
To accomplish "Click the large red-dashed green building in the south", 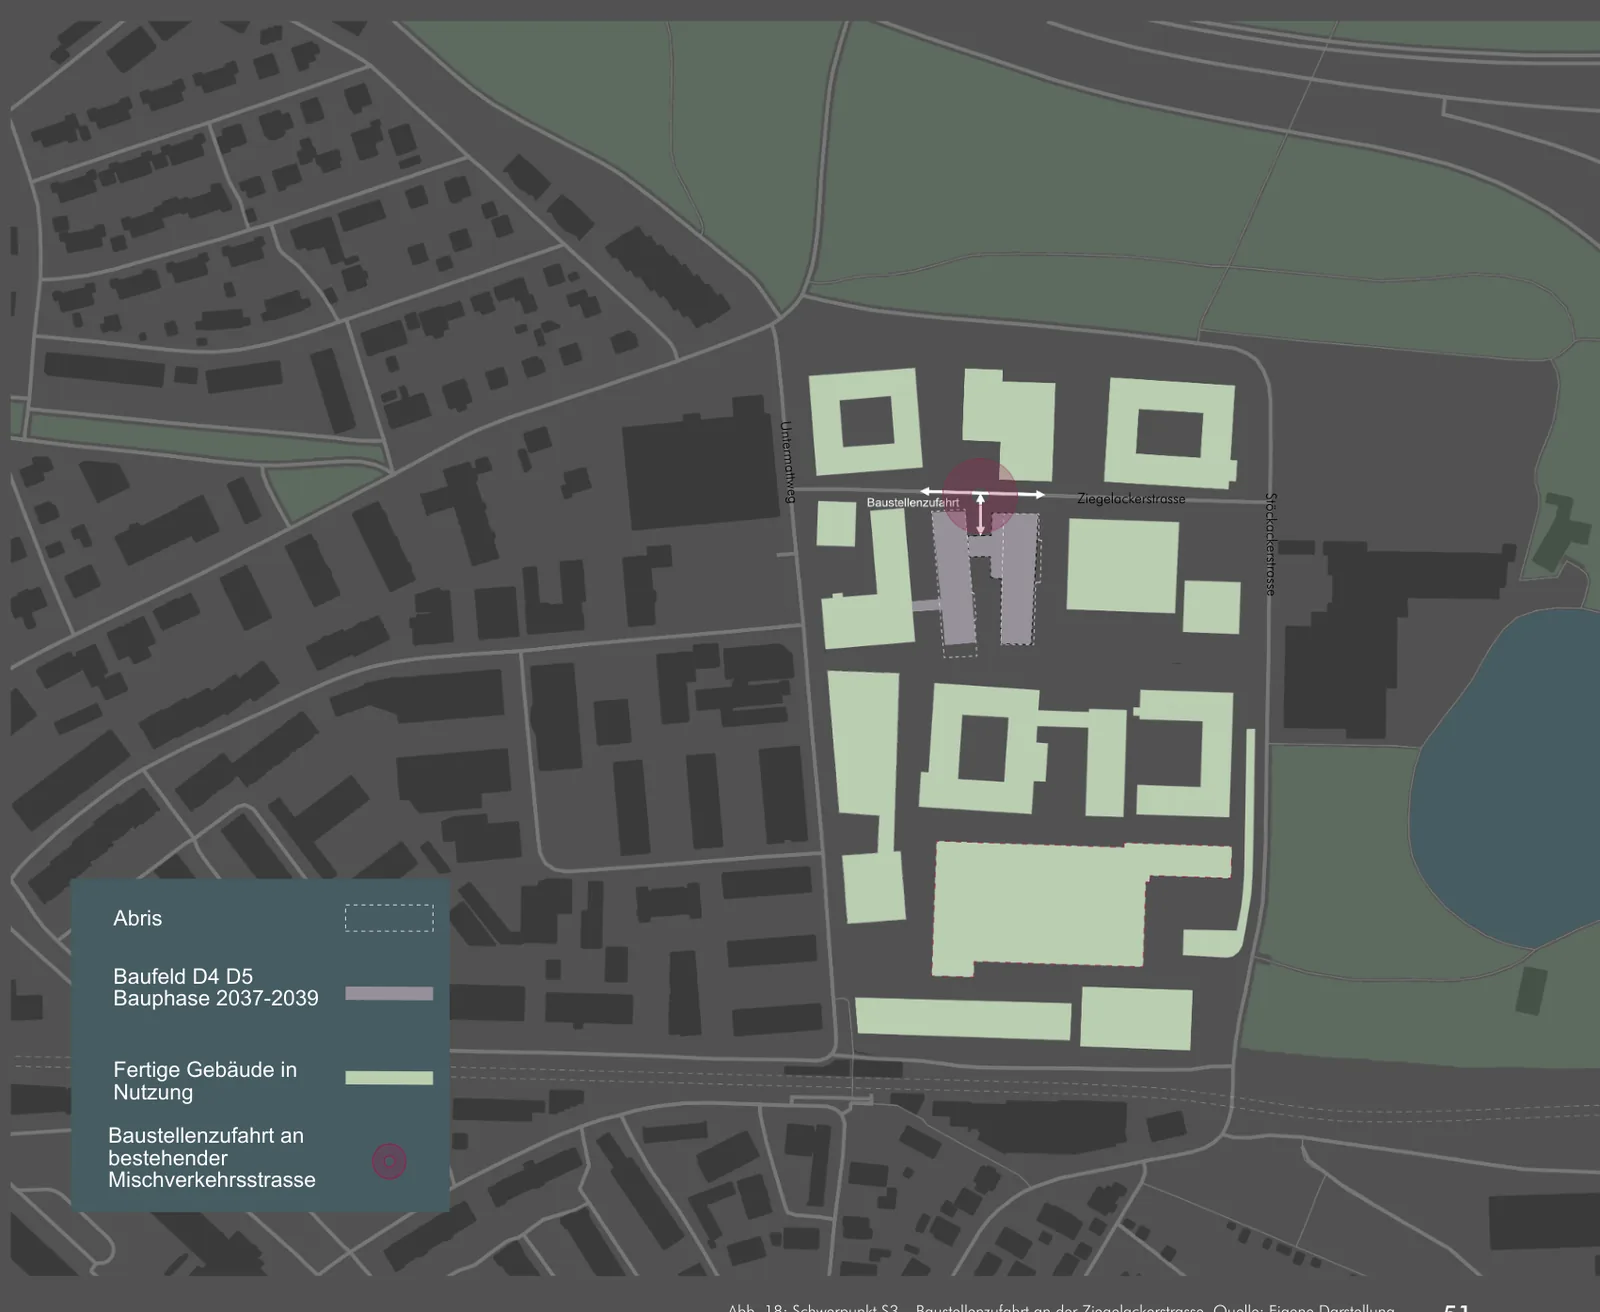I will click(1040, 905).
